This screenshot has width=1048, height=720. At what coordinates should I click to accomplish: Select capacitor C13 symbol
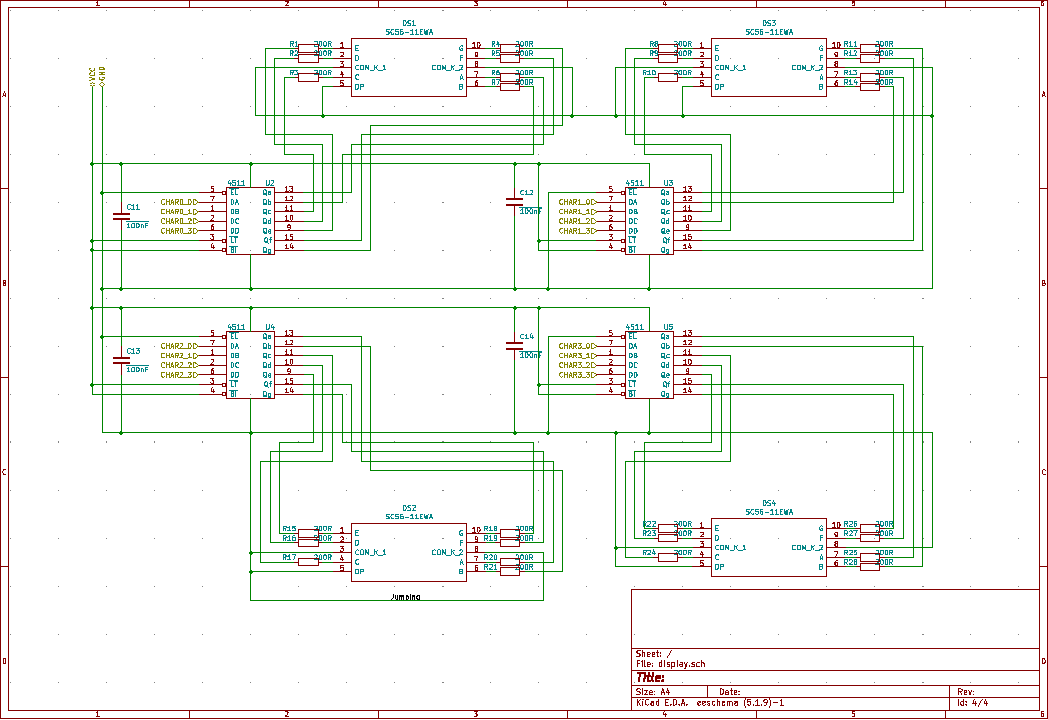click(x=122, y=360)
